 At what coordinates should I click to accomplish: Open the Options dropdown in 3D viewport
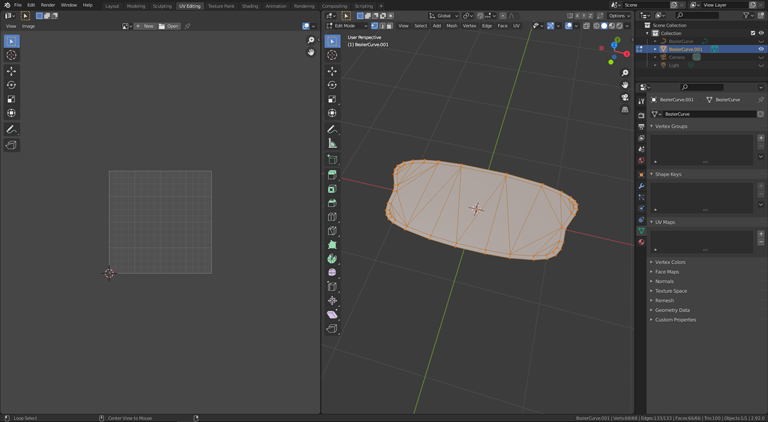[620, 16]
